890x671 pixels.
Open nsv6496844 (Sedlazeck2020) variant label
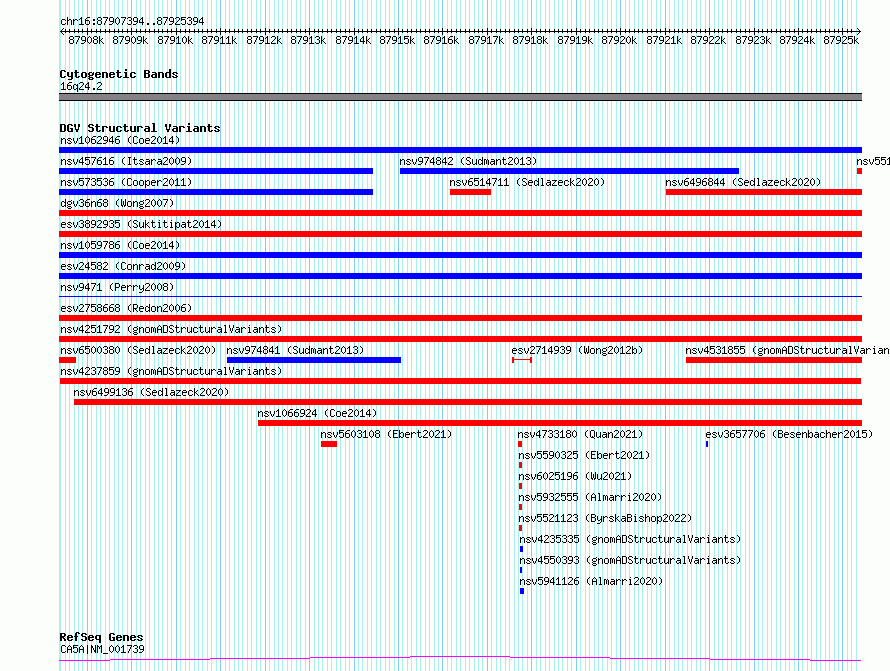[743, 182]
